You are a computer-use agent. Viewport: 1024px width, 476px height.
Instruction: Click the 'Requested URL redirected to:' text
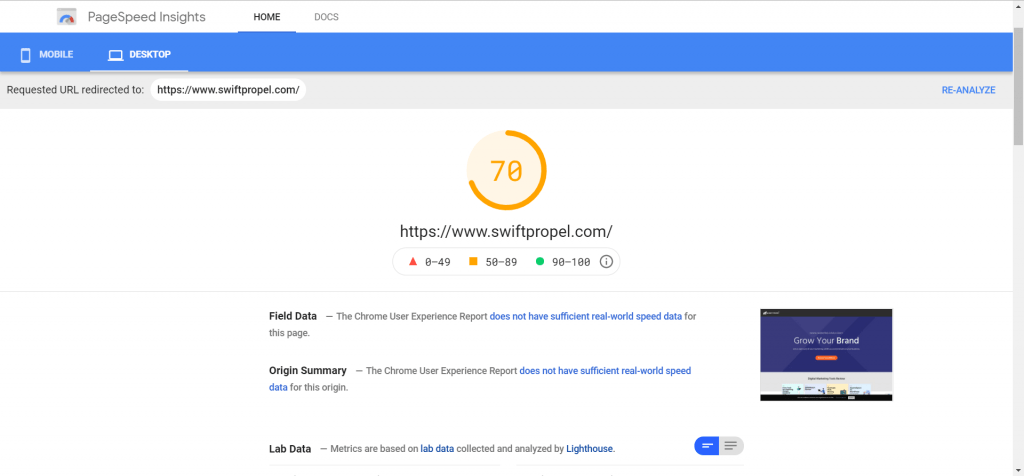tap(74, 90)
